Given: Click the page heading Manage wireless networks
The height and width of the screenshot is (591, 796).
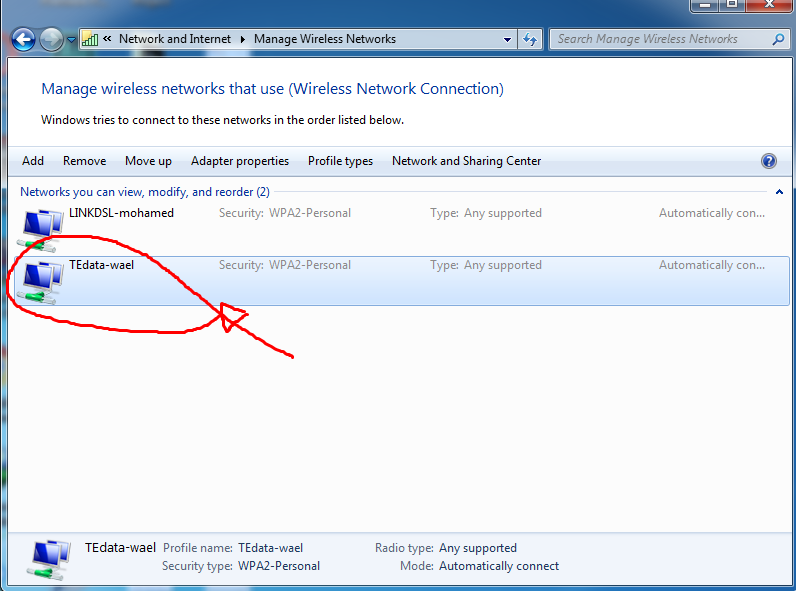Looking at the screenshot, I should [x=272, y=89].
